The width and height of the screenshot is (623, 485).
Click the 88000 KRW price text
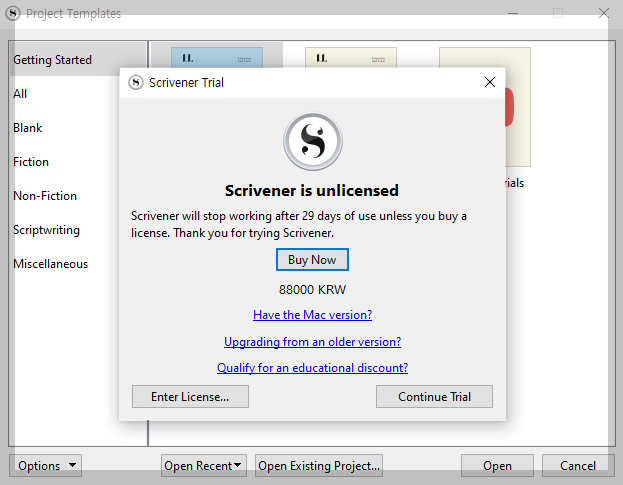coord(312,290)
